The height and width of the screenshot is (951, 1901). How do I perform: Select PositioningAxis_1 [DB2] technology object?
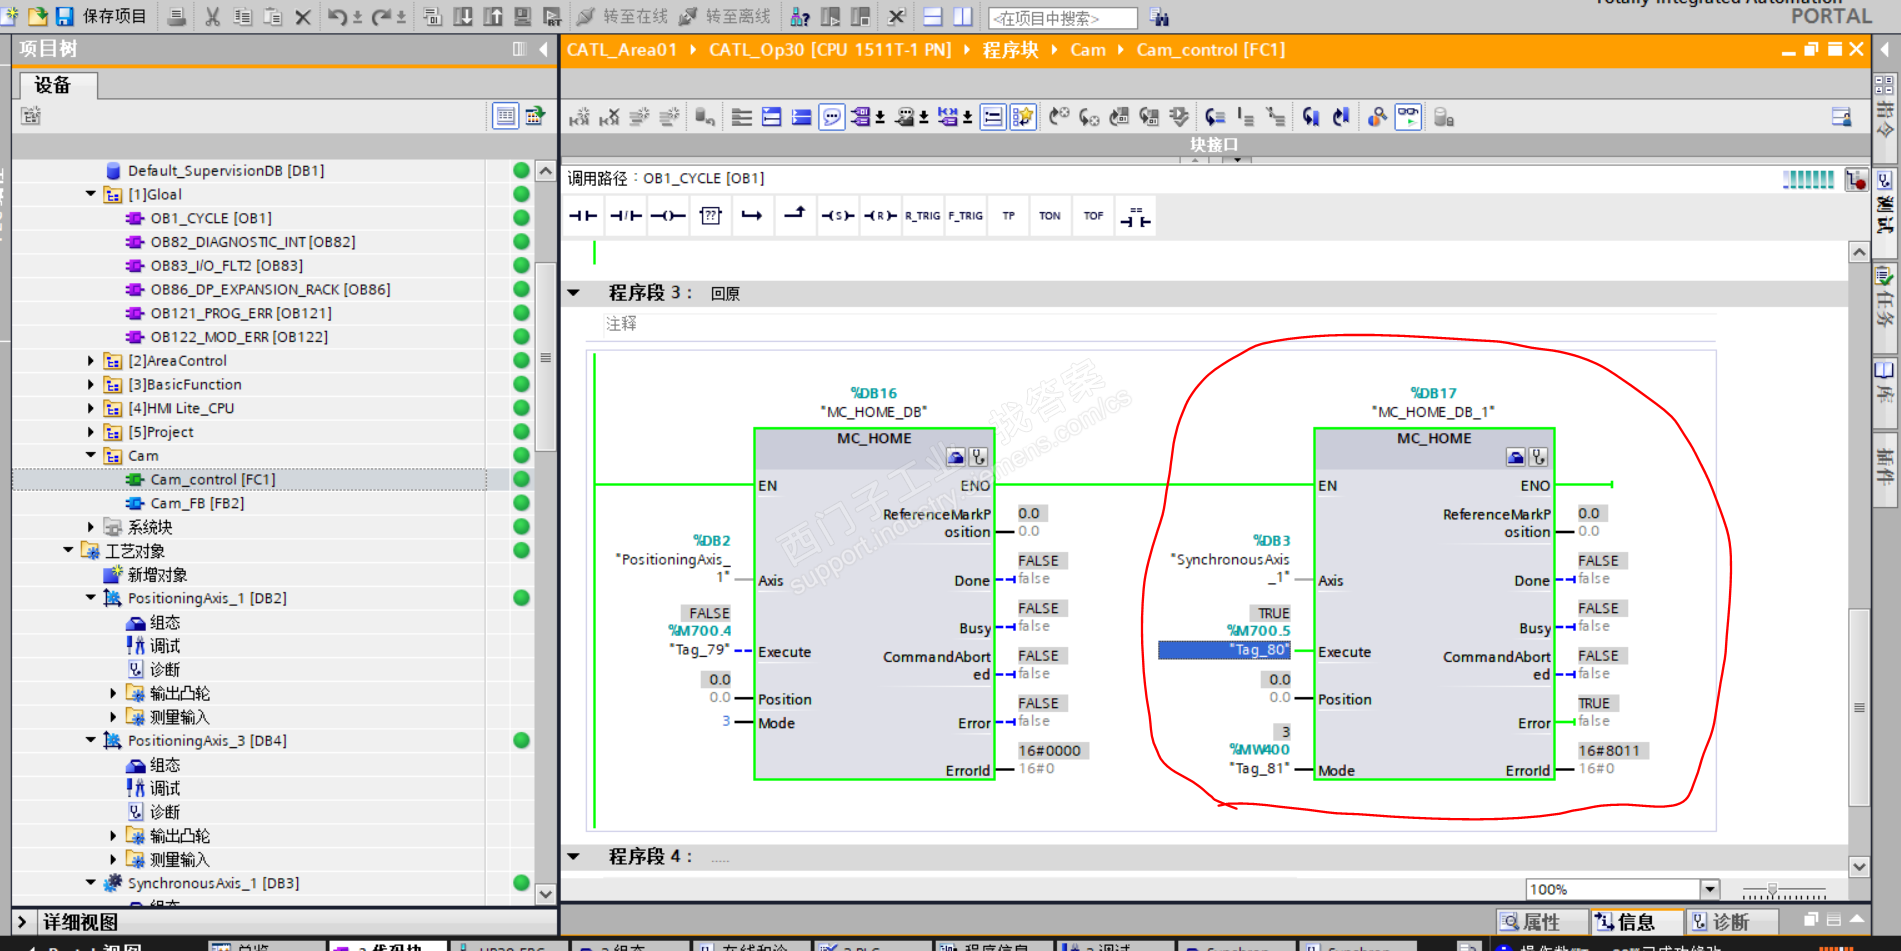(207, 599)
